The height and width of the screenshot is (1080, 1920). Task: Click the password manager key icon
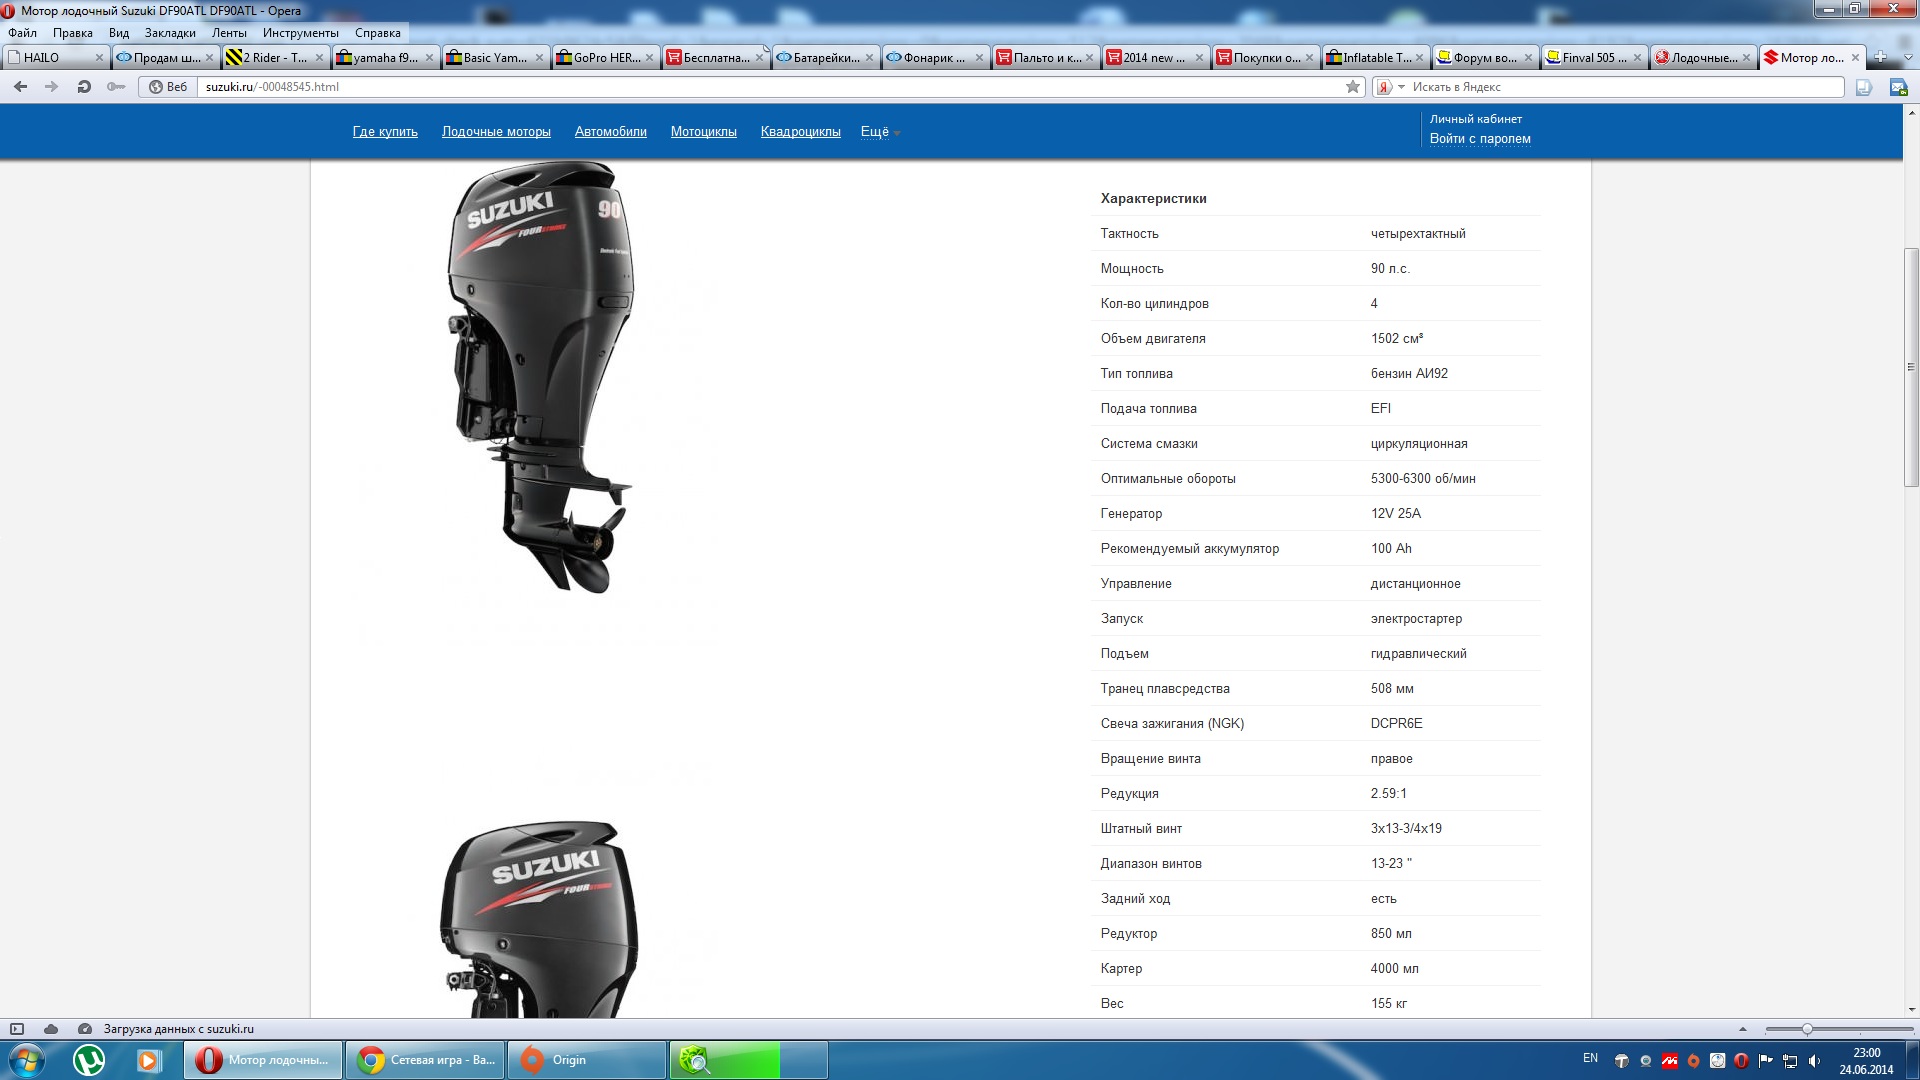pos(116,87)
